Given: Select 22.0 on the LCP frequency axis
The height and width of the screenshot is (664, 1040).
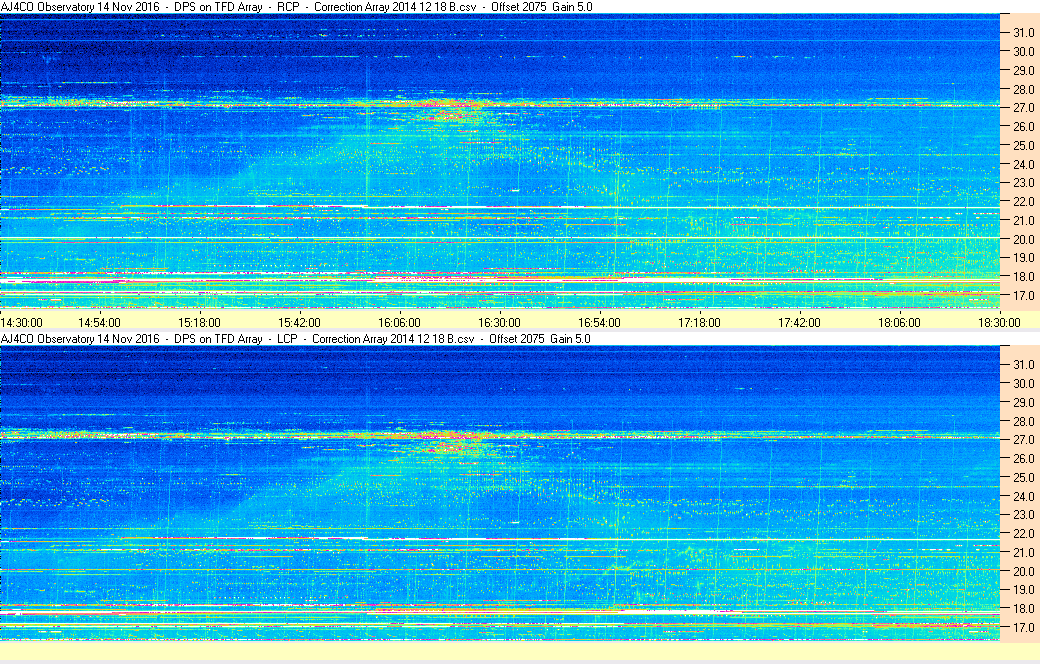Looking at the screenshot, I should coord(1023,533).
